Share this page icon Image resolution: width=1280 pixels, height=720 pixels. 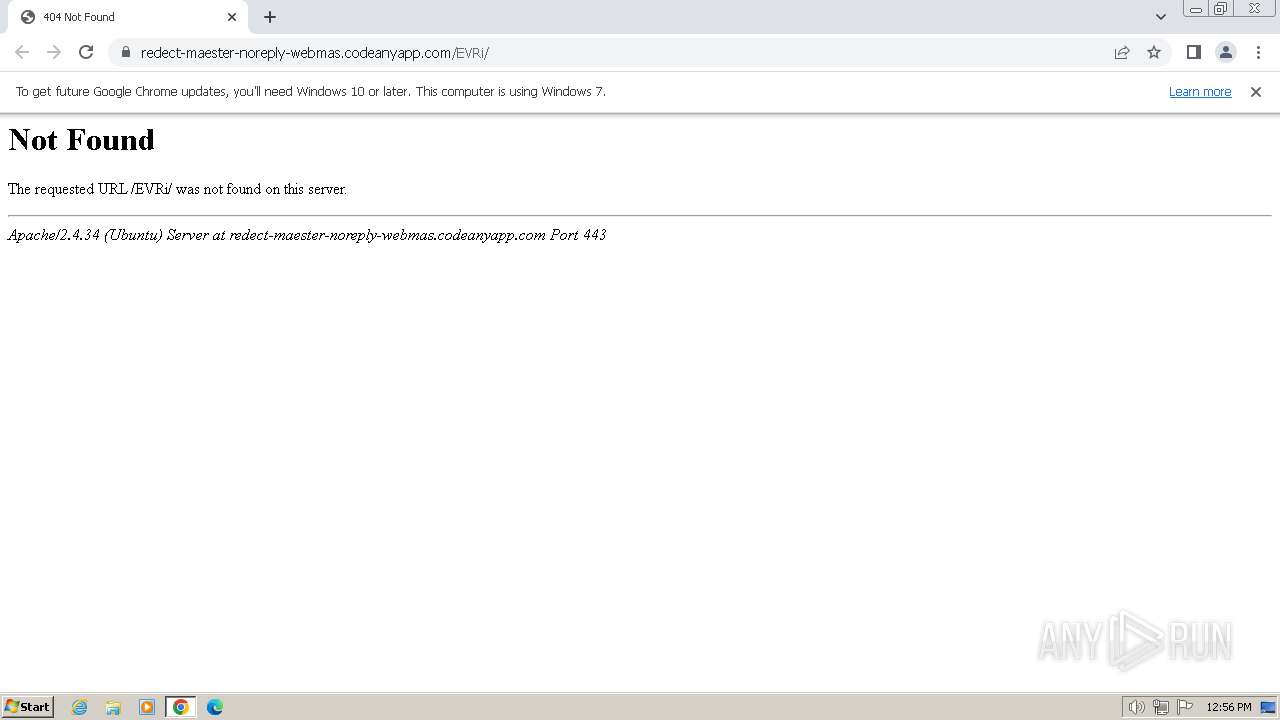[1122, 52]
